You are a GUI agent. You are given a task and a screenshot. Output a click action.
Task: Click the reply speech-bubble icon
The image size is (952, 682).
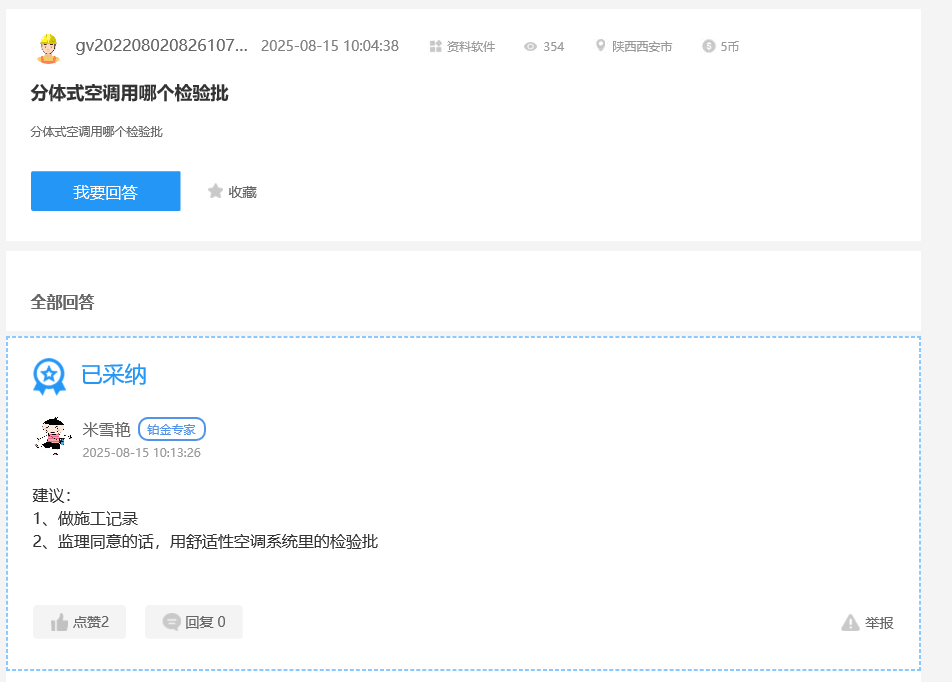tap(171, 621)
